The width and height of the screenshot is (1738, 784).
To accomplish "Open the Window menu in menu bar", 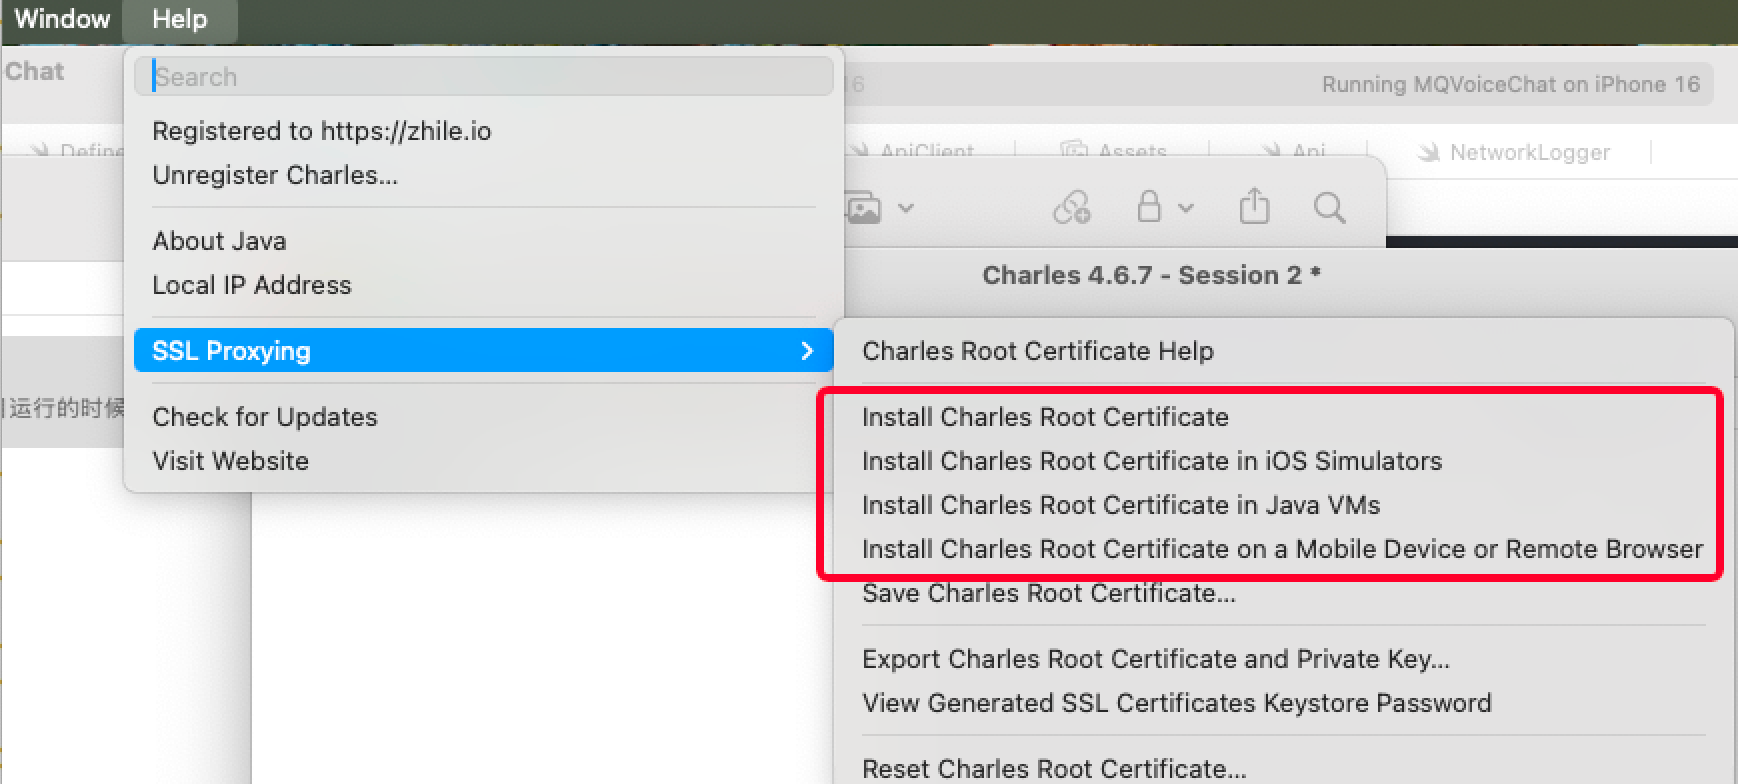I will 62,19.
